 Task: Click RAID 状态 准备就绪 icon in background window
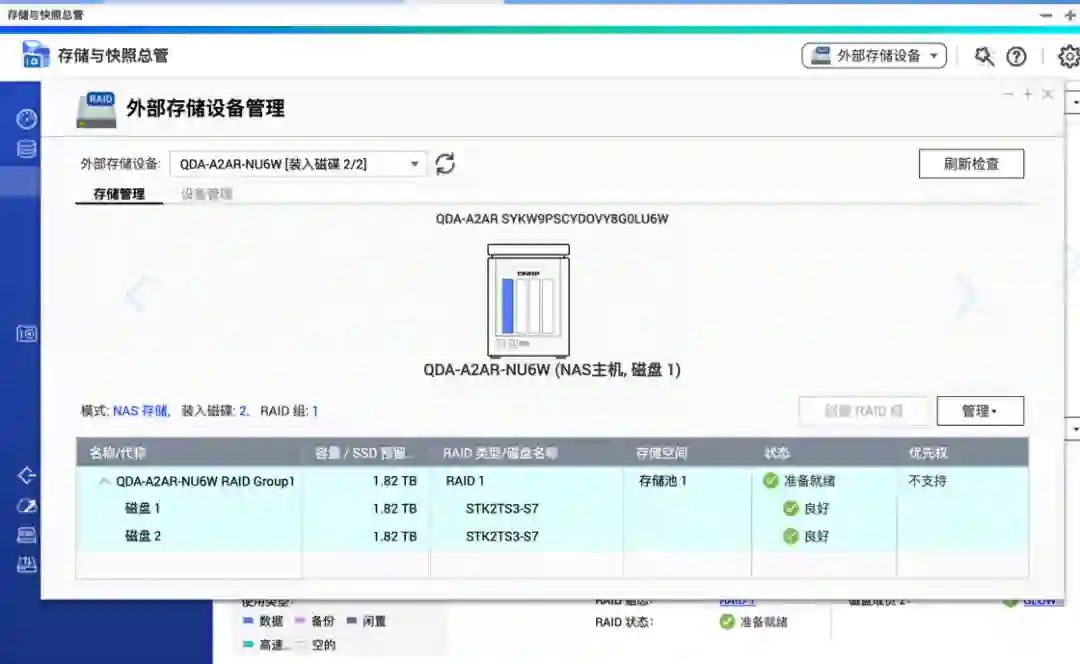coord(727,622)
